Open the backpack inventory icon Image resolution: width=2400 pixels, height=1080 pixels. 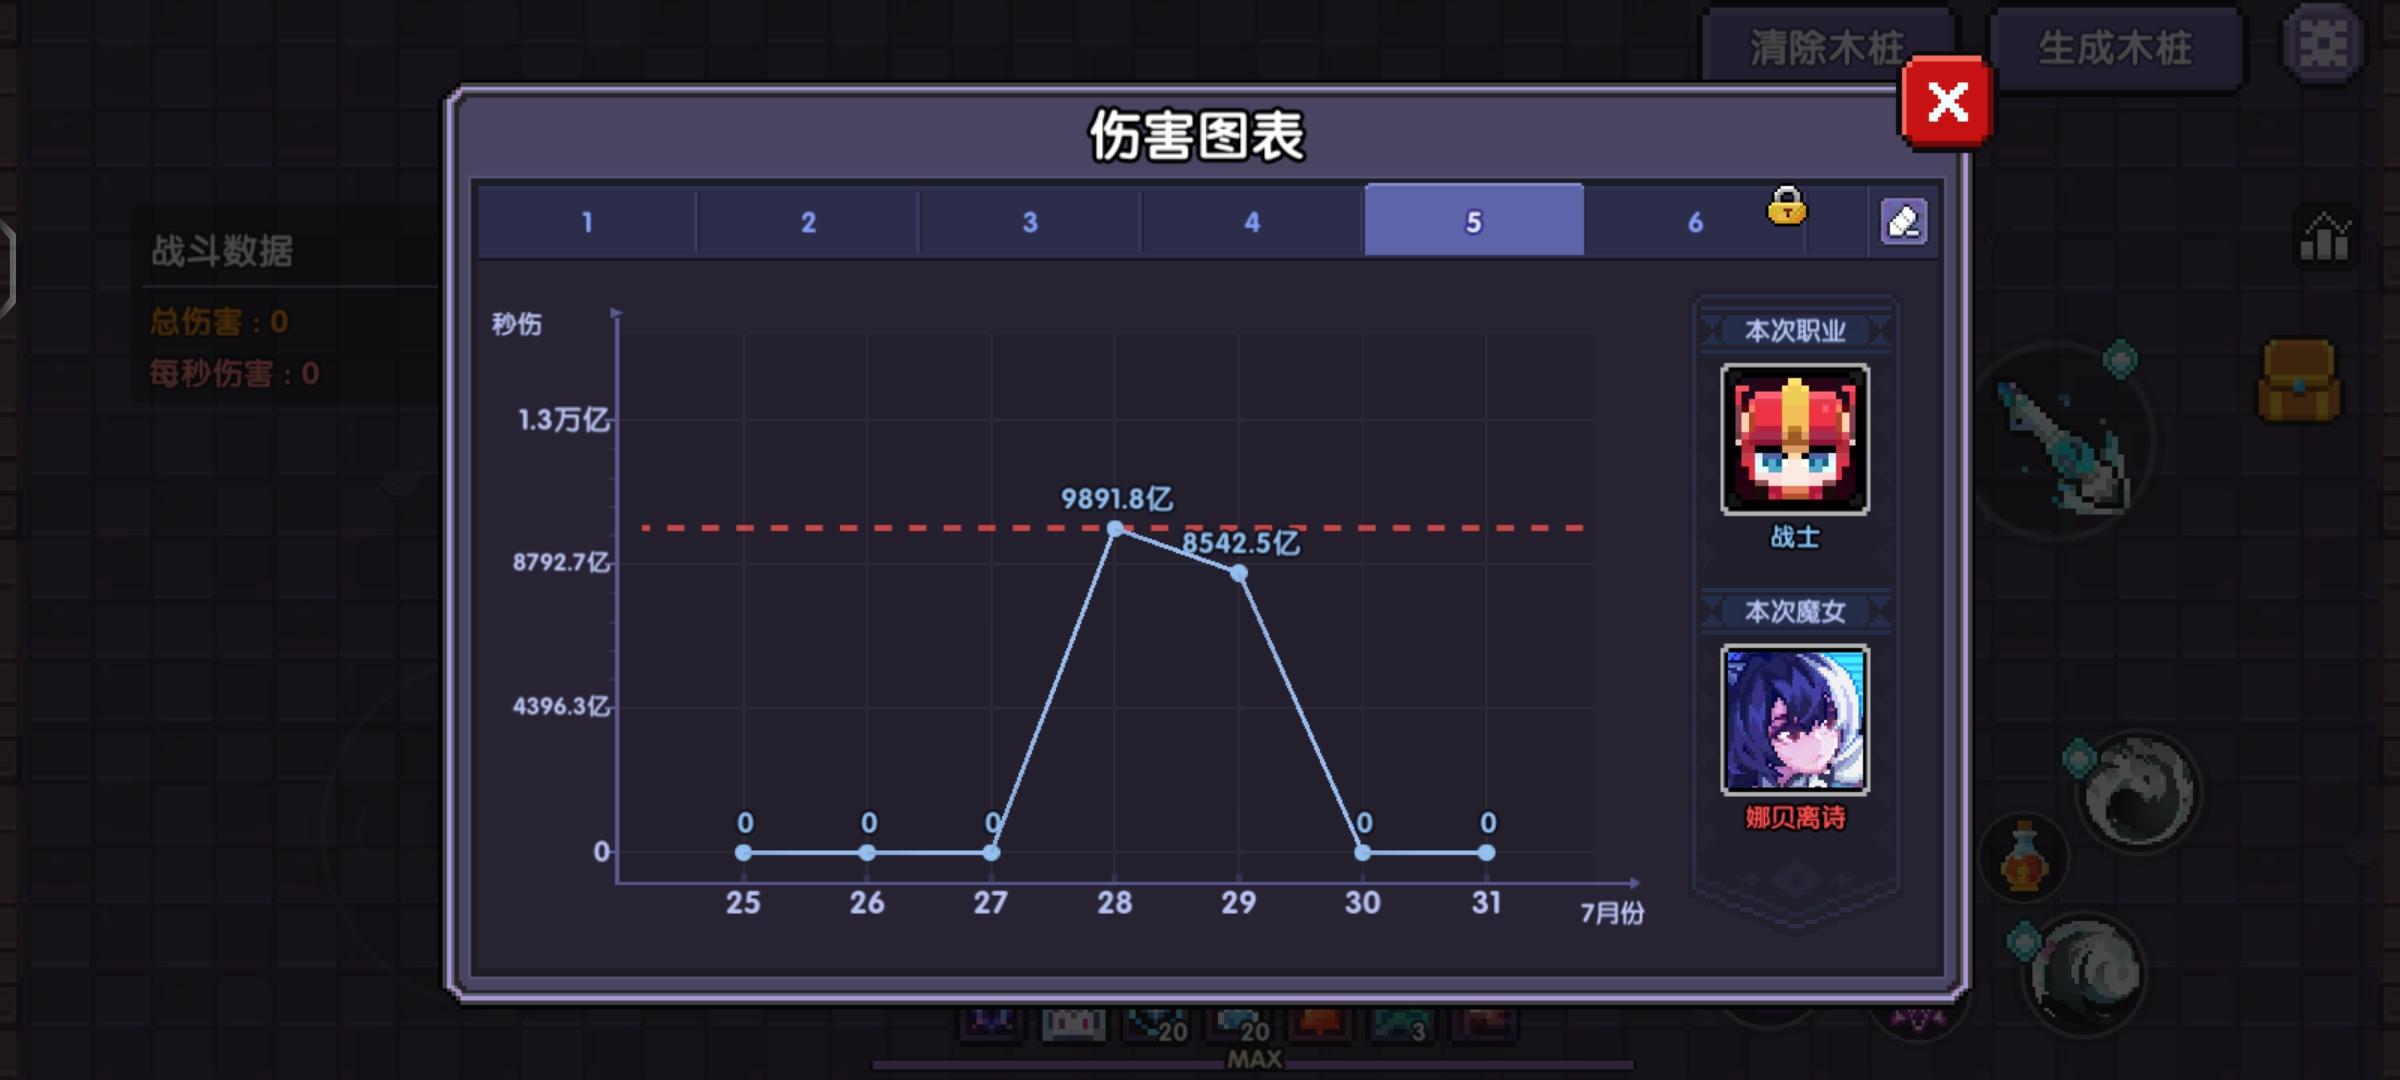click(2298, 380)
